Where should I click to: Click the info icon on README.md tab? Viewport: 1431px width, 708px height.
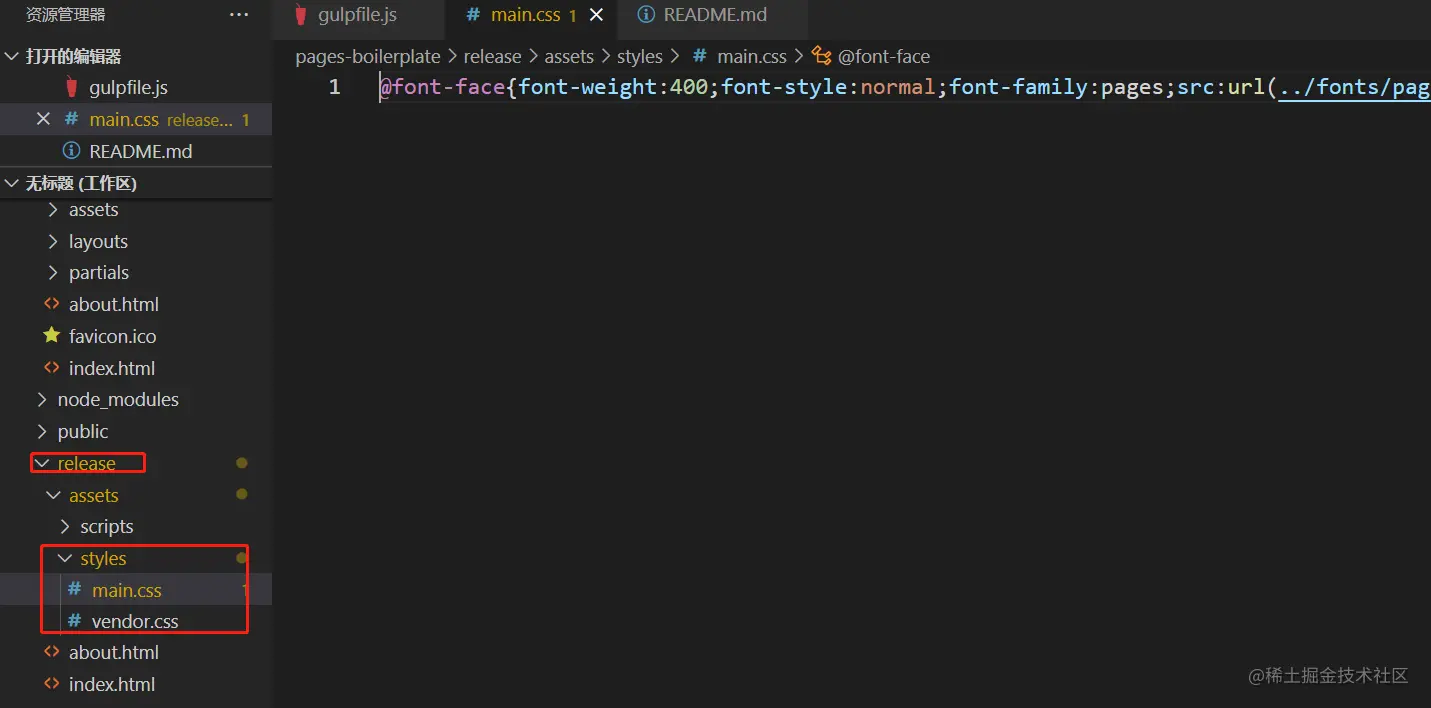coord(646,15)
